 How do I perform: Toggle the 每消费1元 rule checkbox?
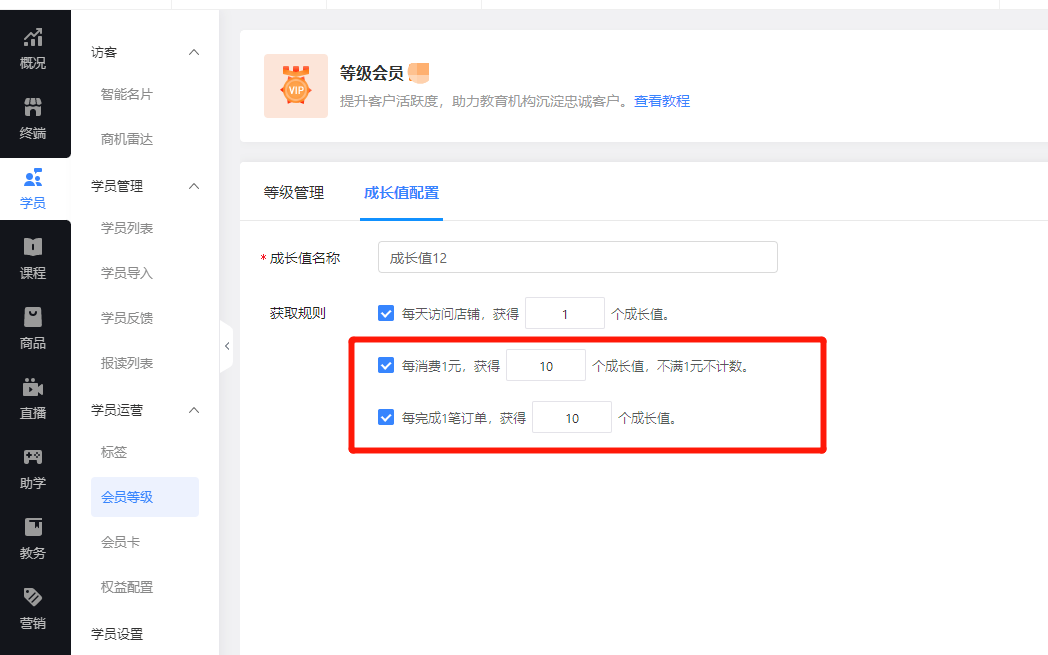click(x=386, y=365)
